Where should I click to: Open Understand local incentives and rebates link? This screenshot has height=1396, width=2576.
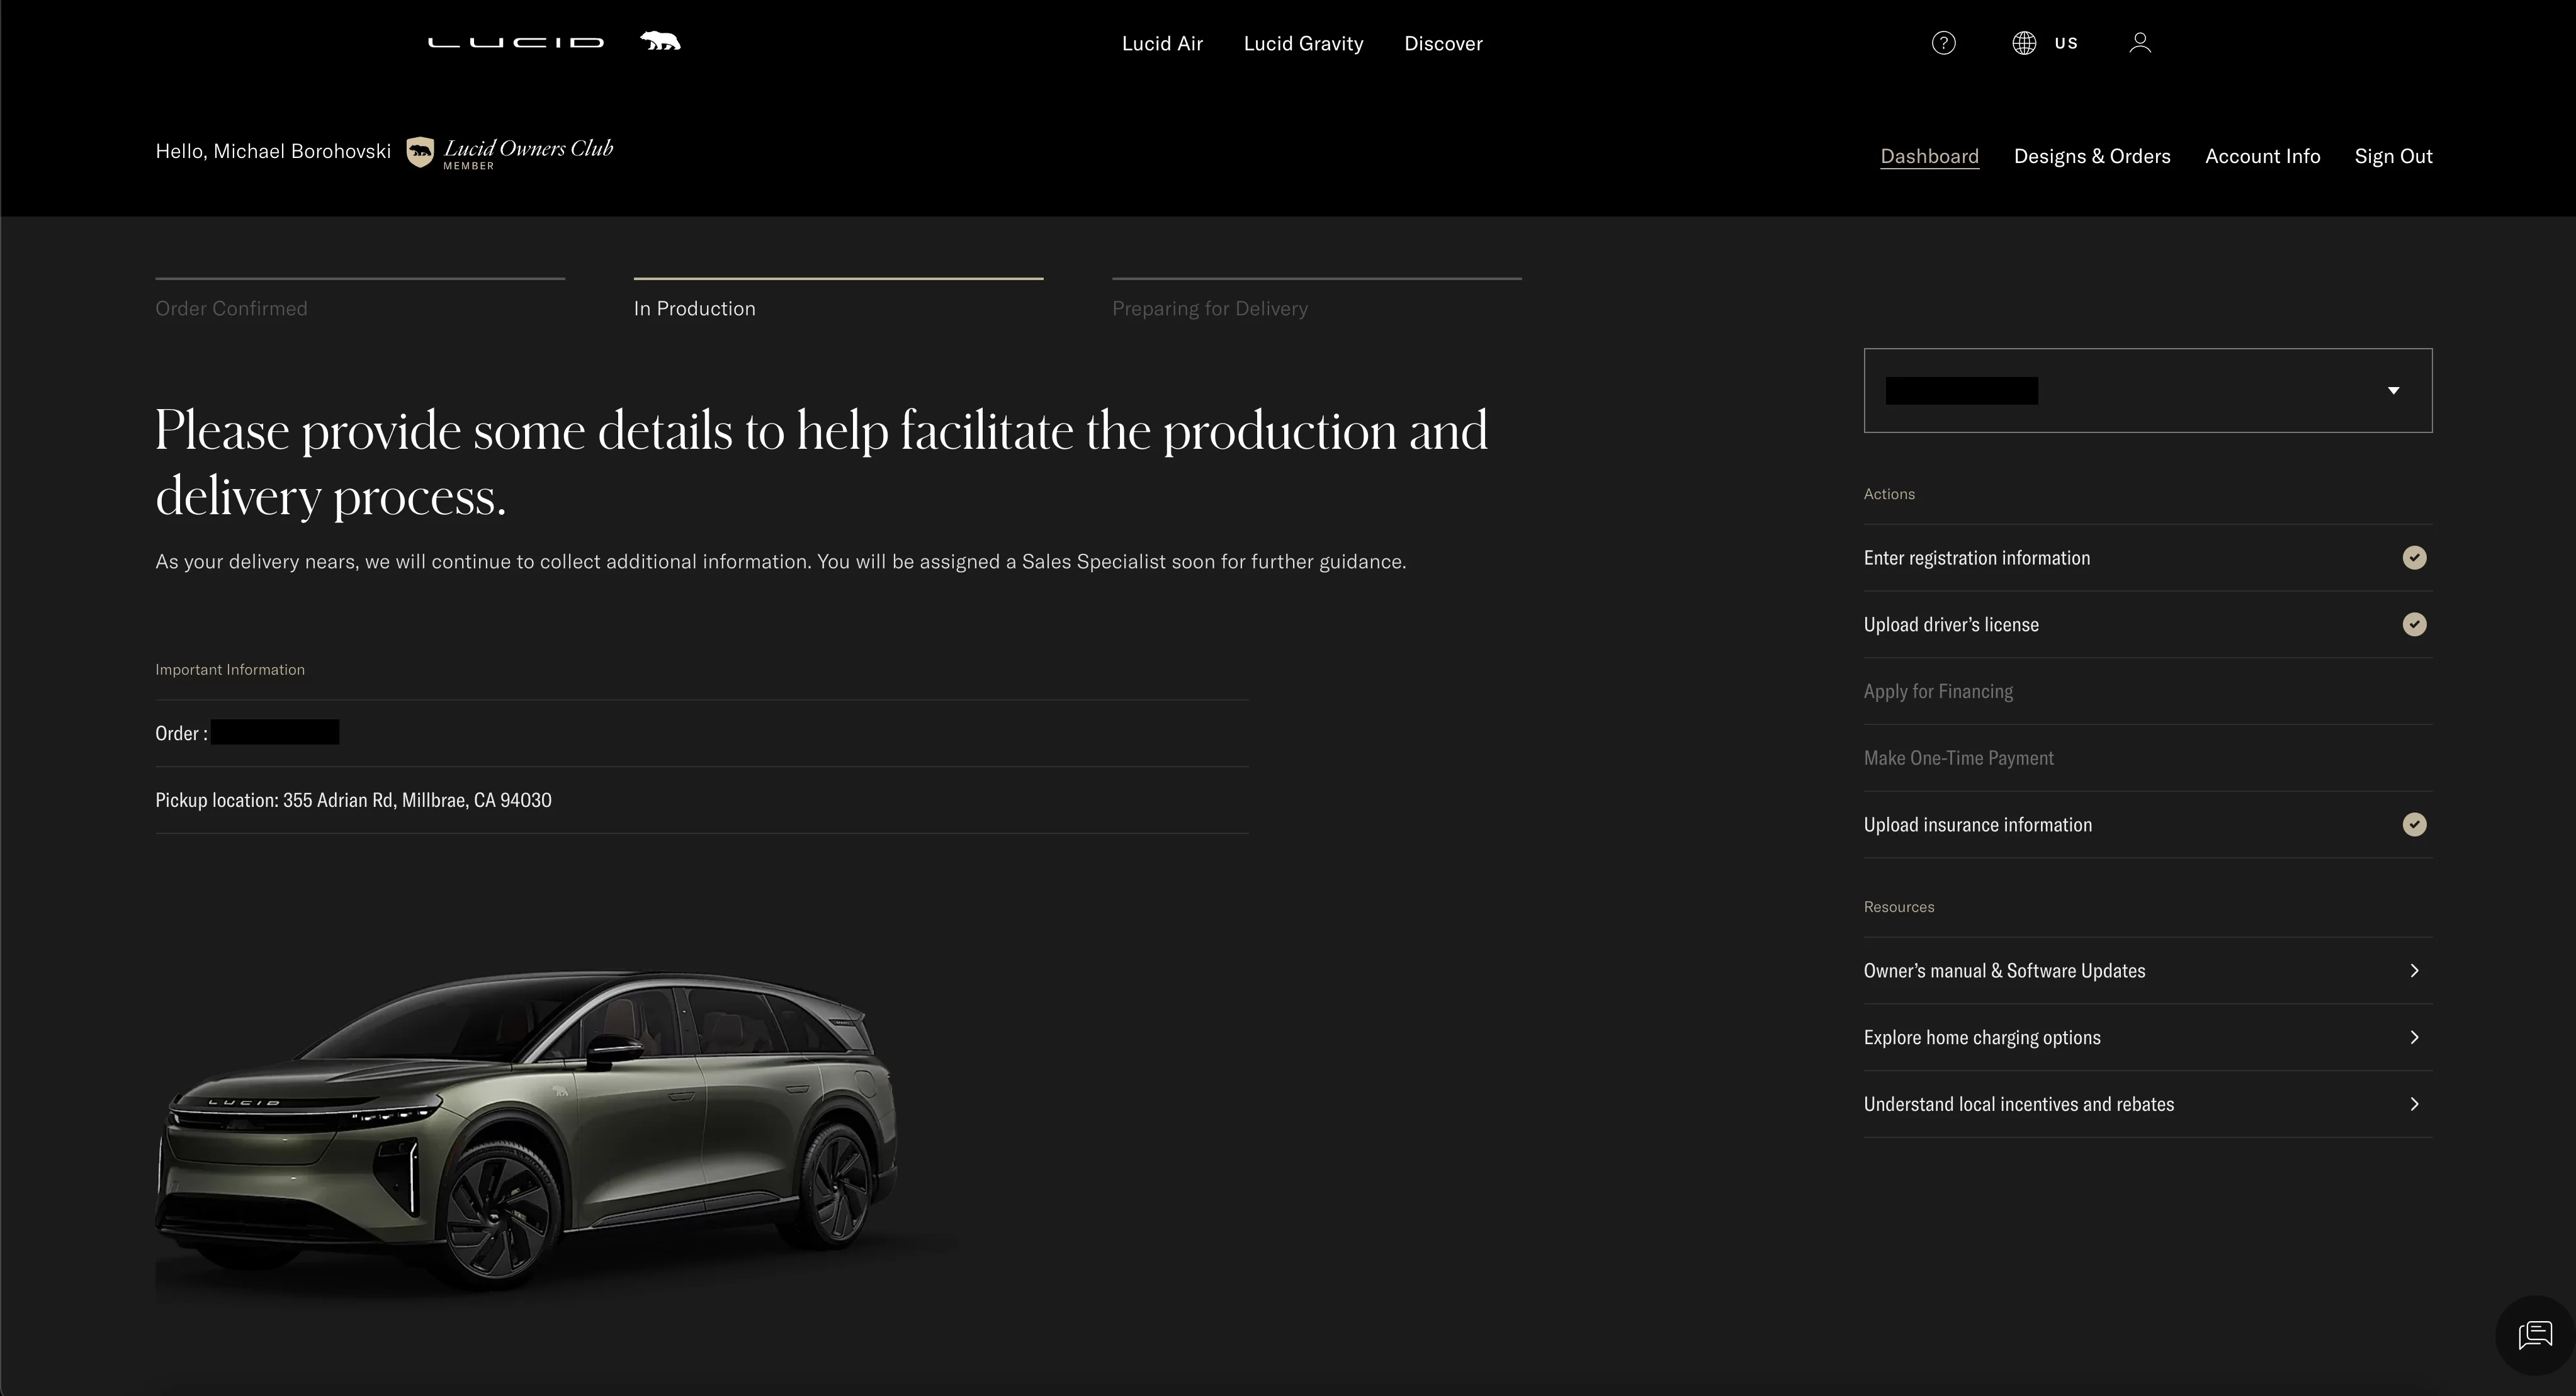(2147, 1105)
